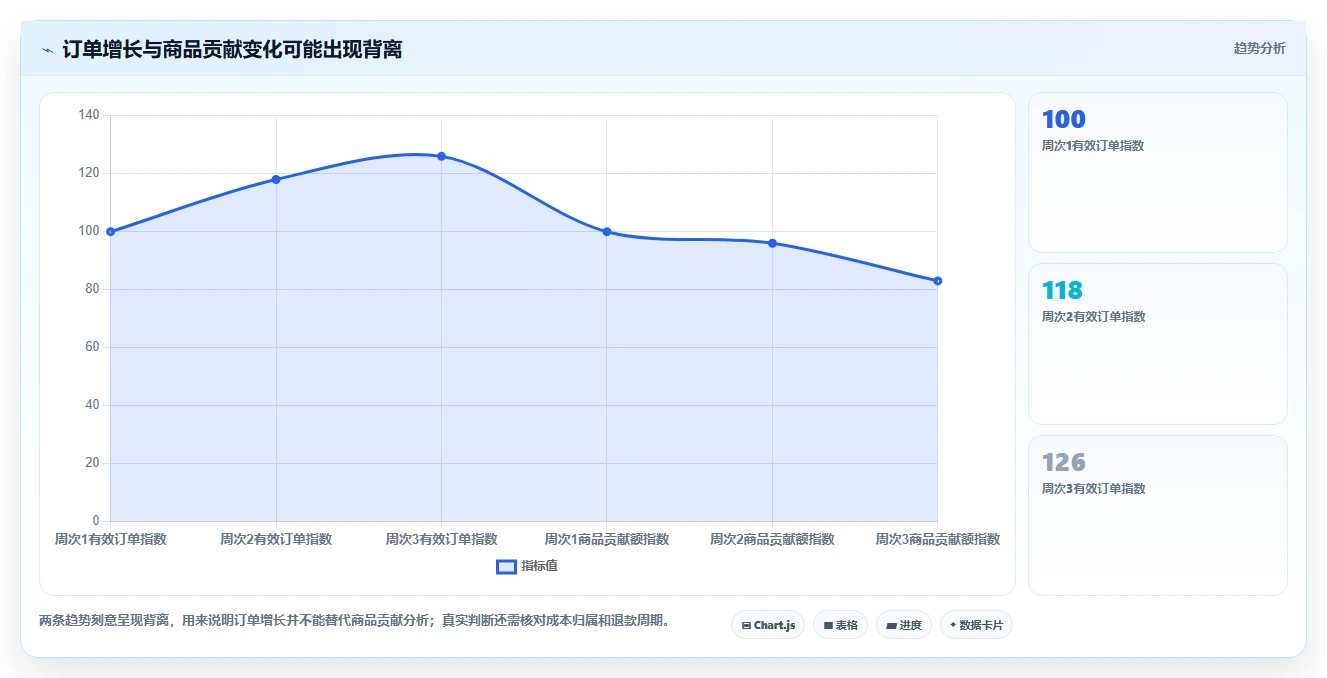Click the data point for 周次2有效订单指数
The image size is (1327, 678).
[276, 179]
